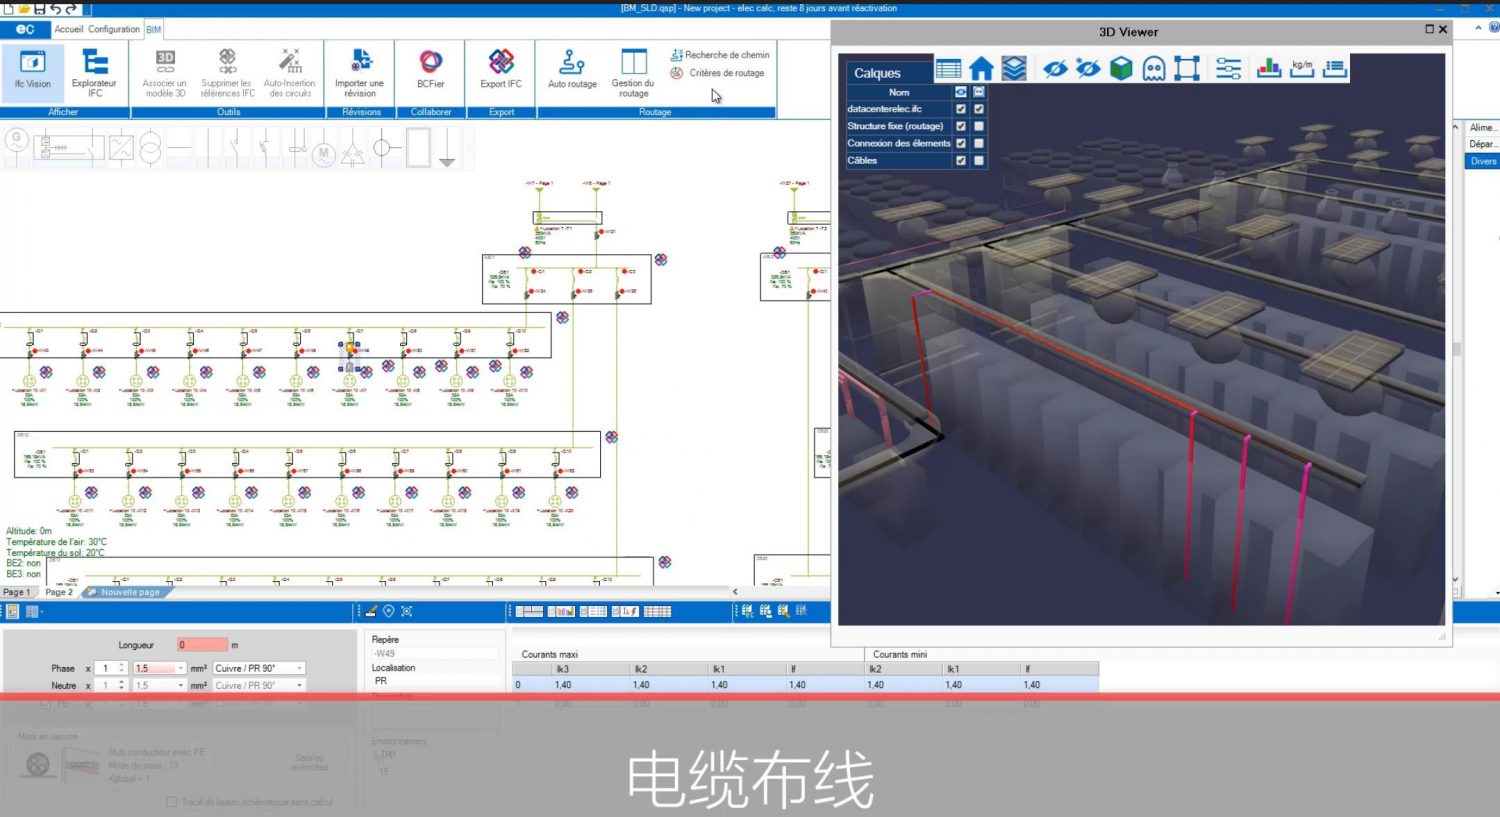The image size is (1500, 817).
Task: Toggle ghost mode for Câbles layer
Action: coord(979,160)
